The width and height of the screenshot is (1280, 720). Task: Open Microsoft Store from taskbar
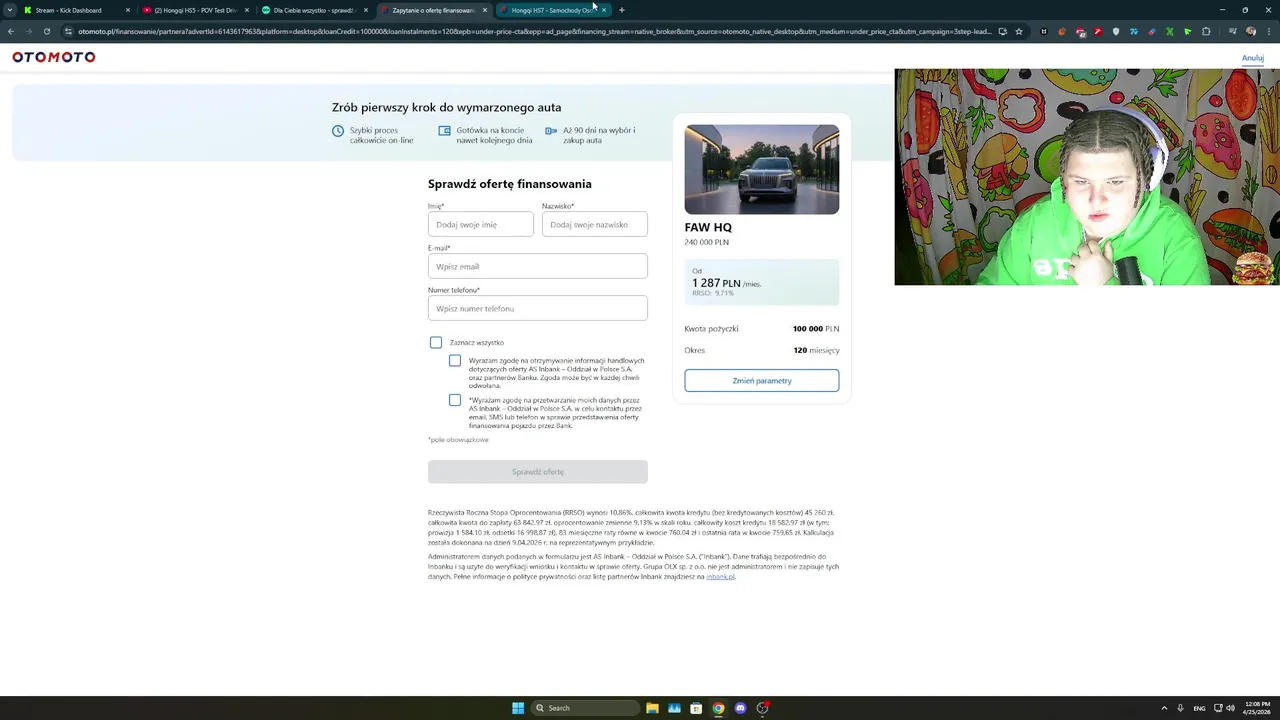pyautogui.click(x=696, y=708)
